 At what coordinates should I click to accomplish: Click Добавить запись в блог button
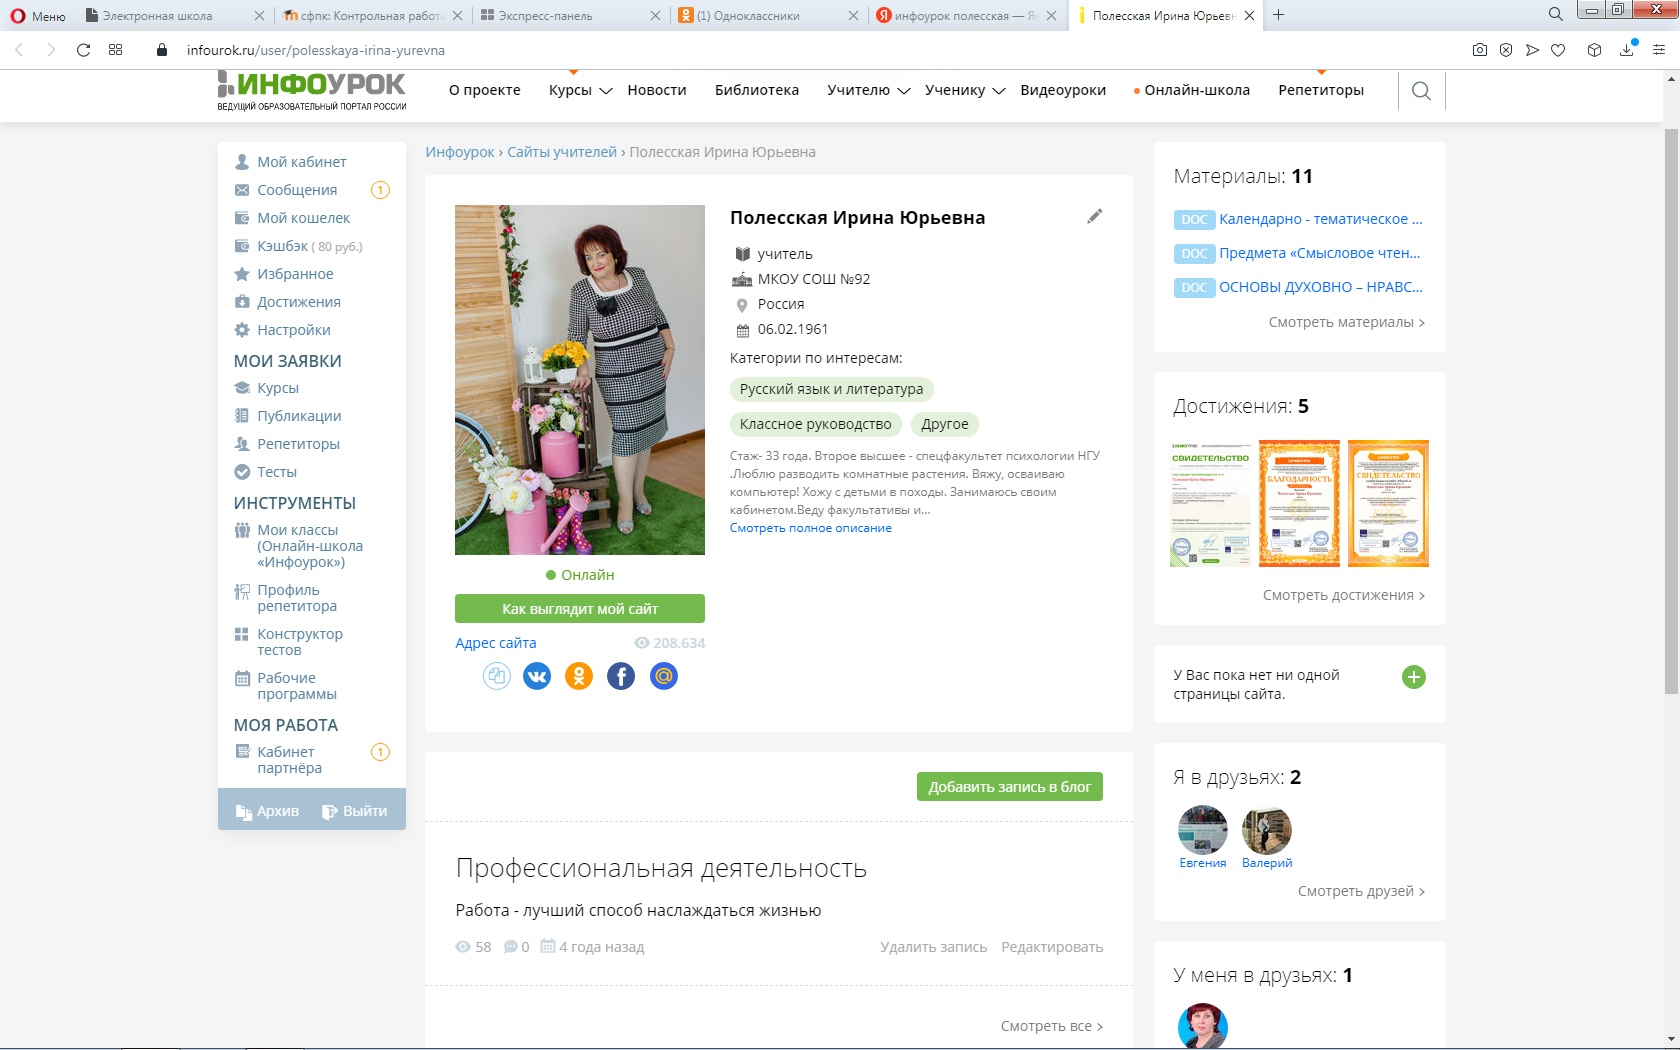[1009, 787]
